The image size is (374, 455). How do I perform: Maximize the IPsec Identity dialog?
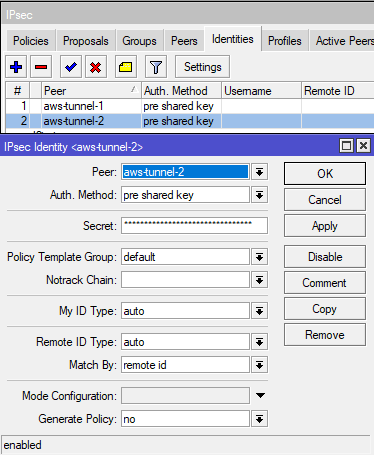click(x=347, y=146)
